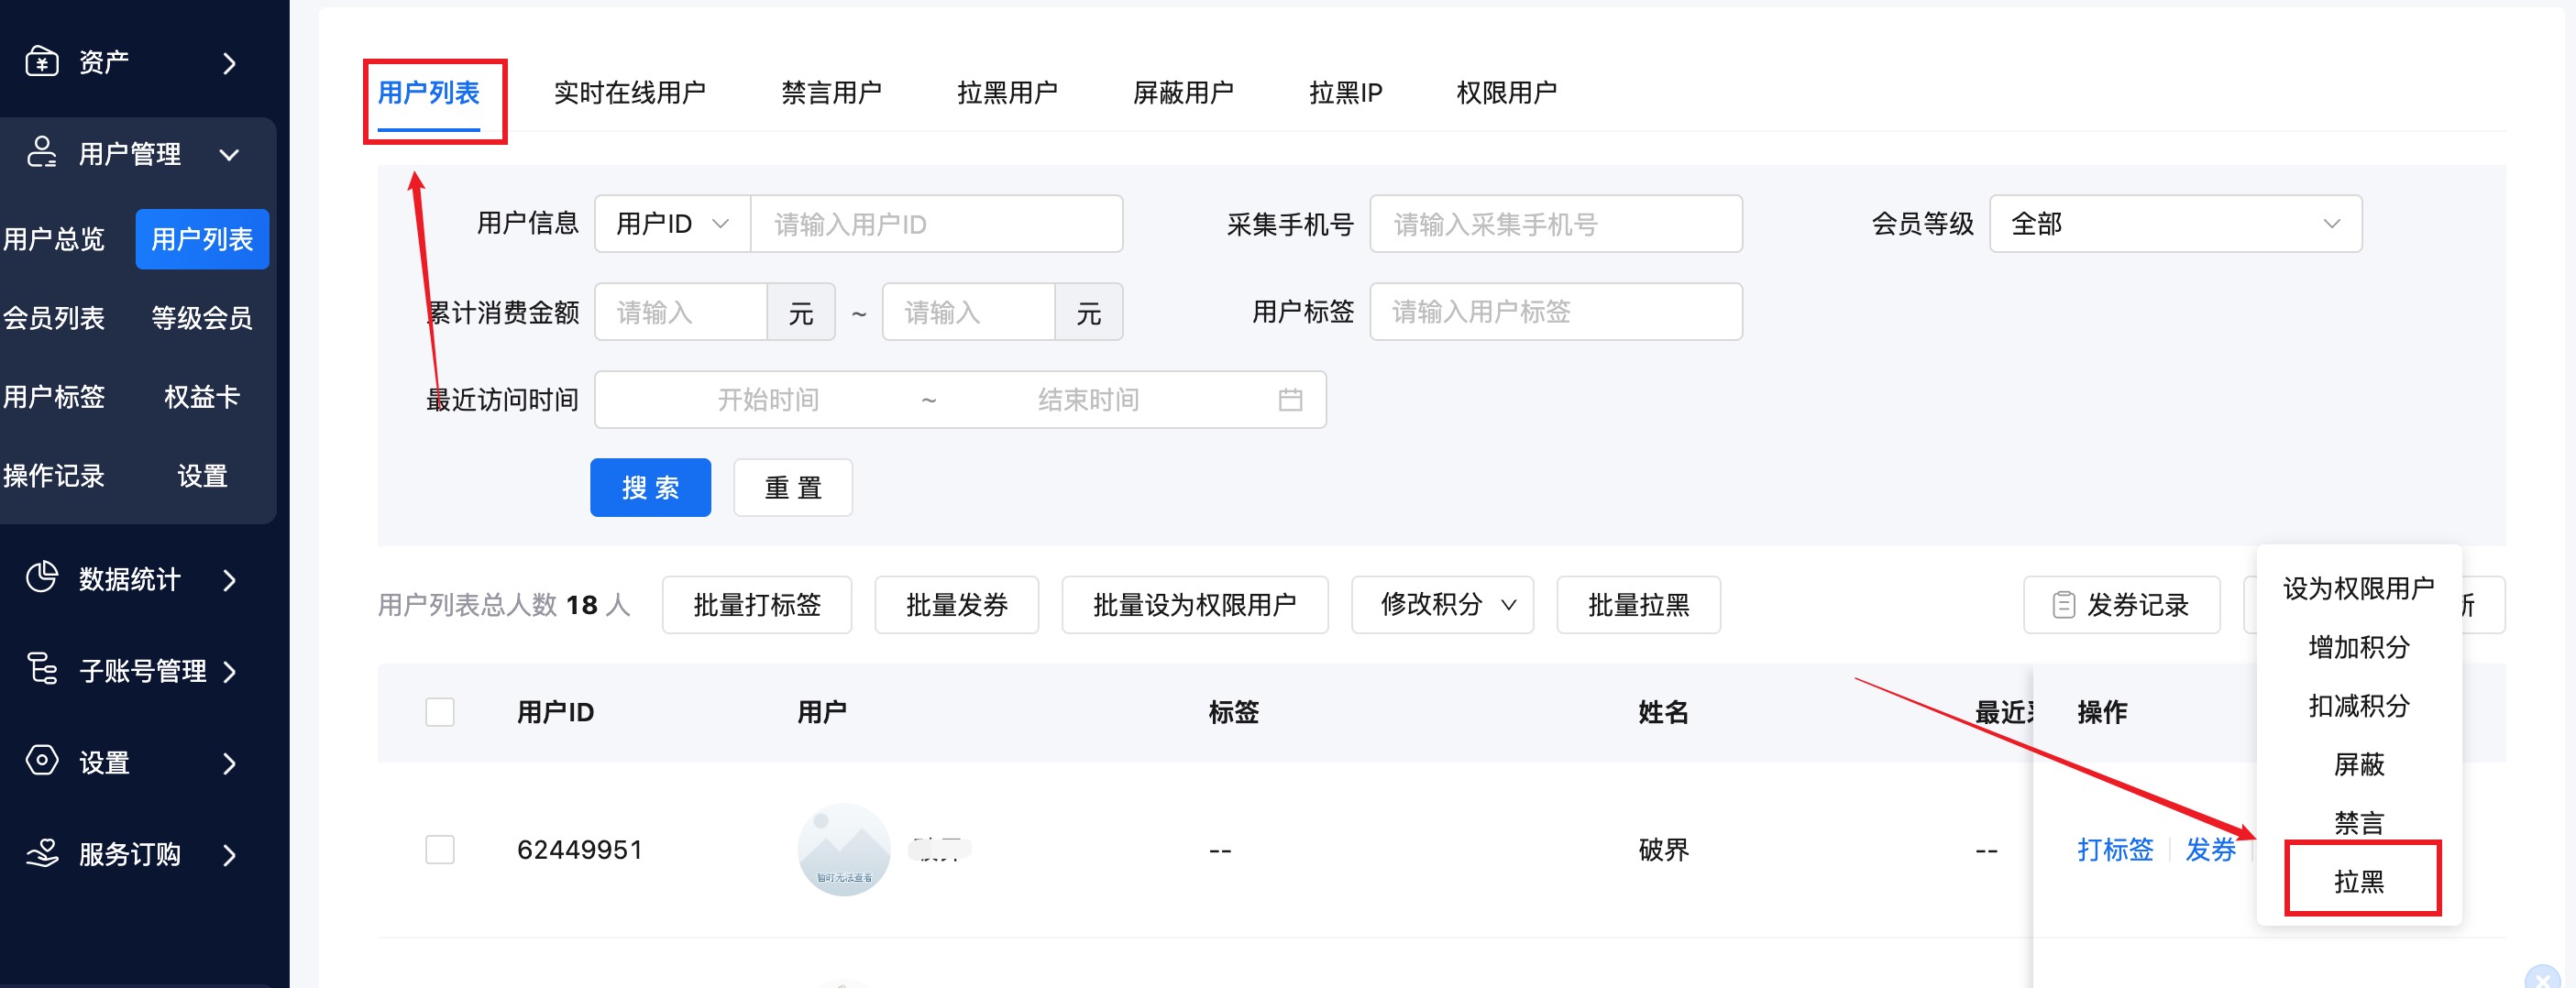
Task: Tick the select-all checkbox in table header
Action: click(x=440, y=712)
